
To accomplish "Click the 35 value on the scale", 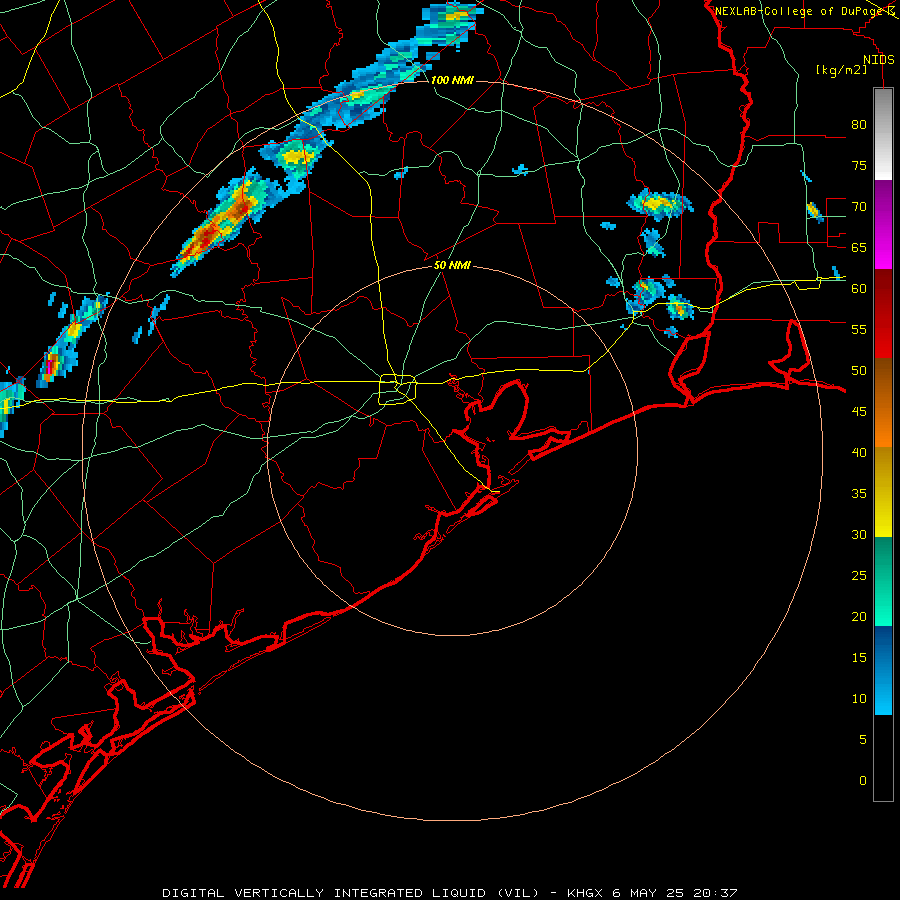I will [859, 494].
